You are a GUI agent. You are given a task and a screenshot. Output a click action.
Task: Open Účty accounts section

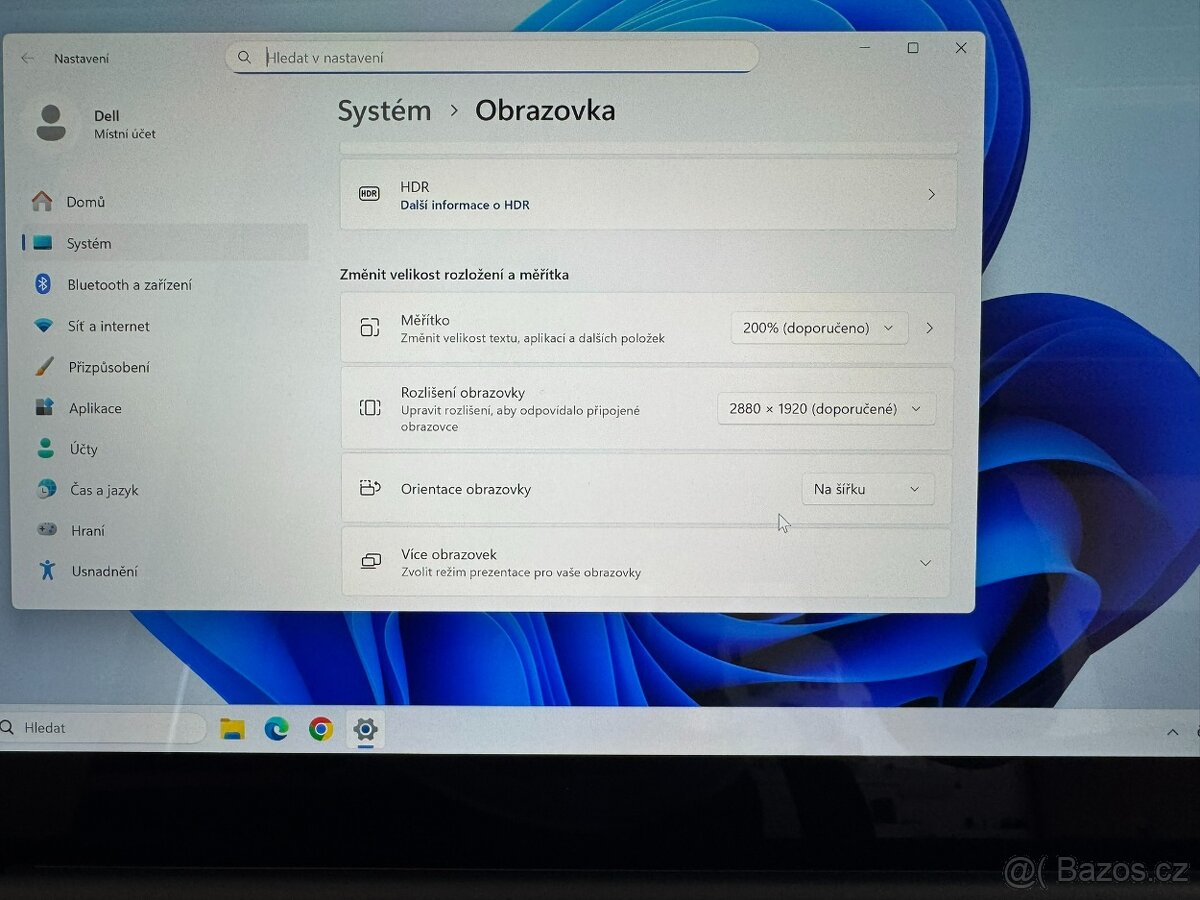(x=83, y=449)
